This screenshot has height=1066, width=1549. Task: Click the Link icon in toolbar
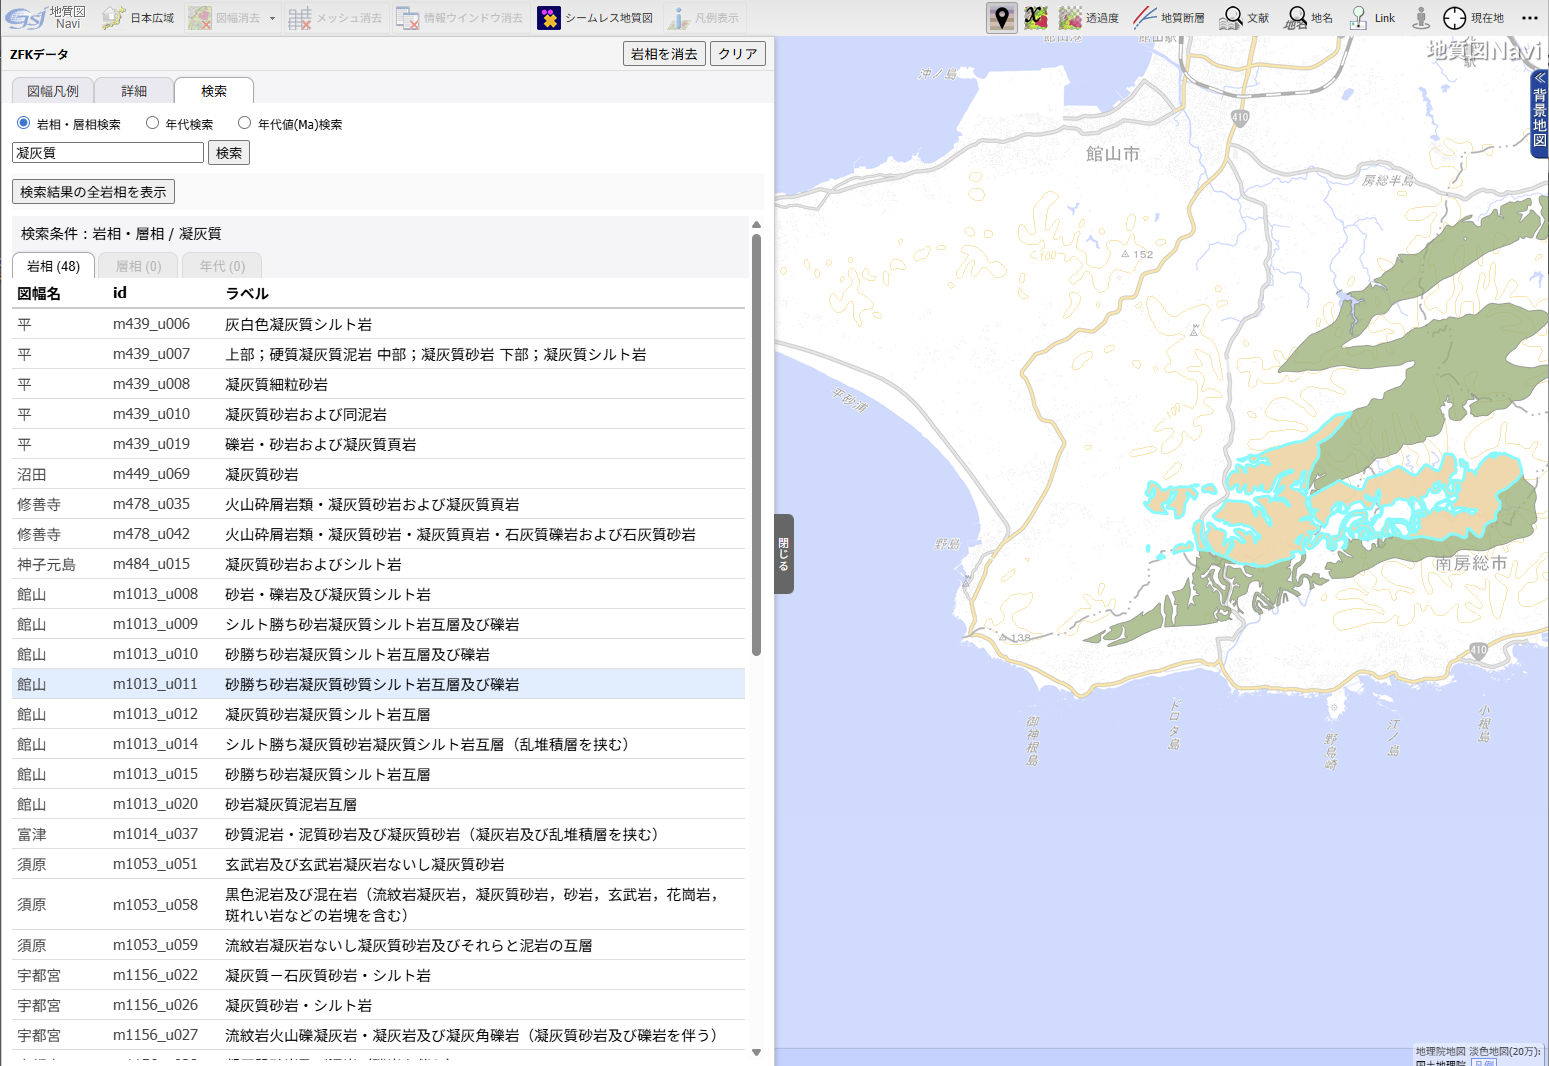click(x=1372, y=18)
